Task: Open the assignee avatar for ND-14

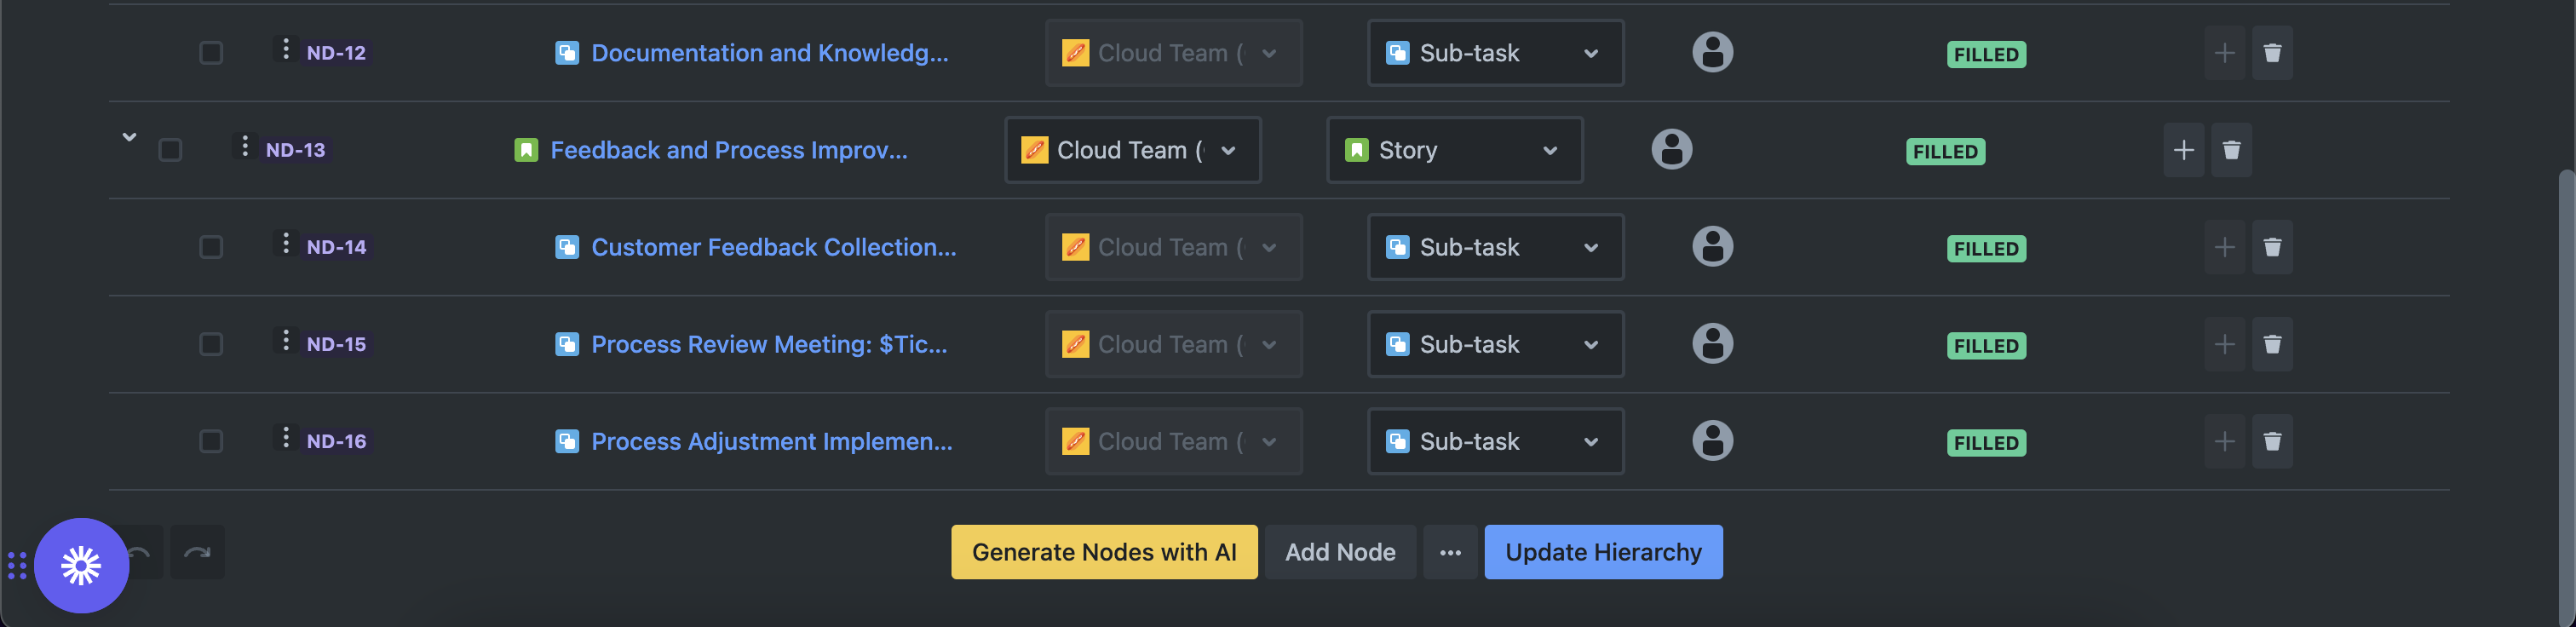Action: tap(1712, 247)
